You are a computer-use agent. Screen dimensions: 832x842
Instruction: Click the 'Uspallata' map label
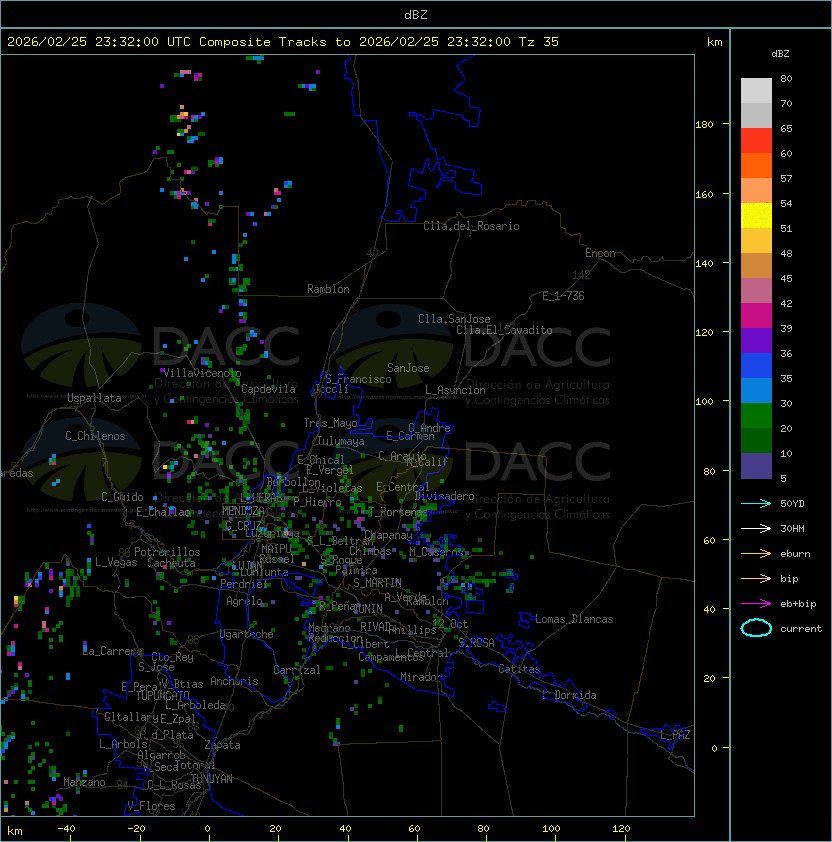[x=94, y=398]
